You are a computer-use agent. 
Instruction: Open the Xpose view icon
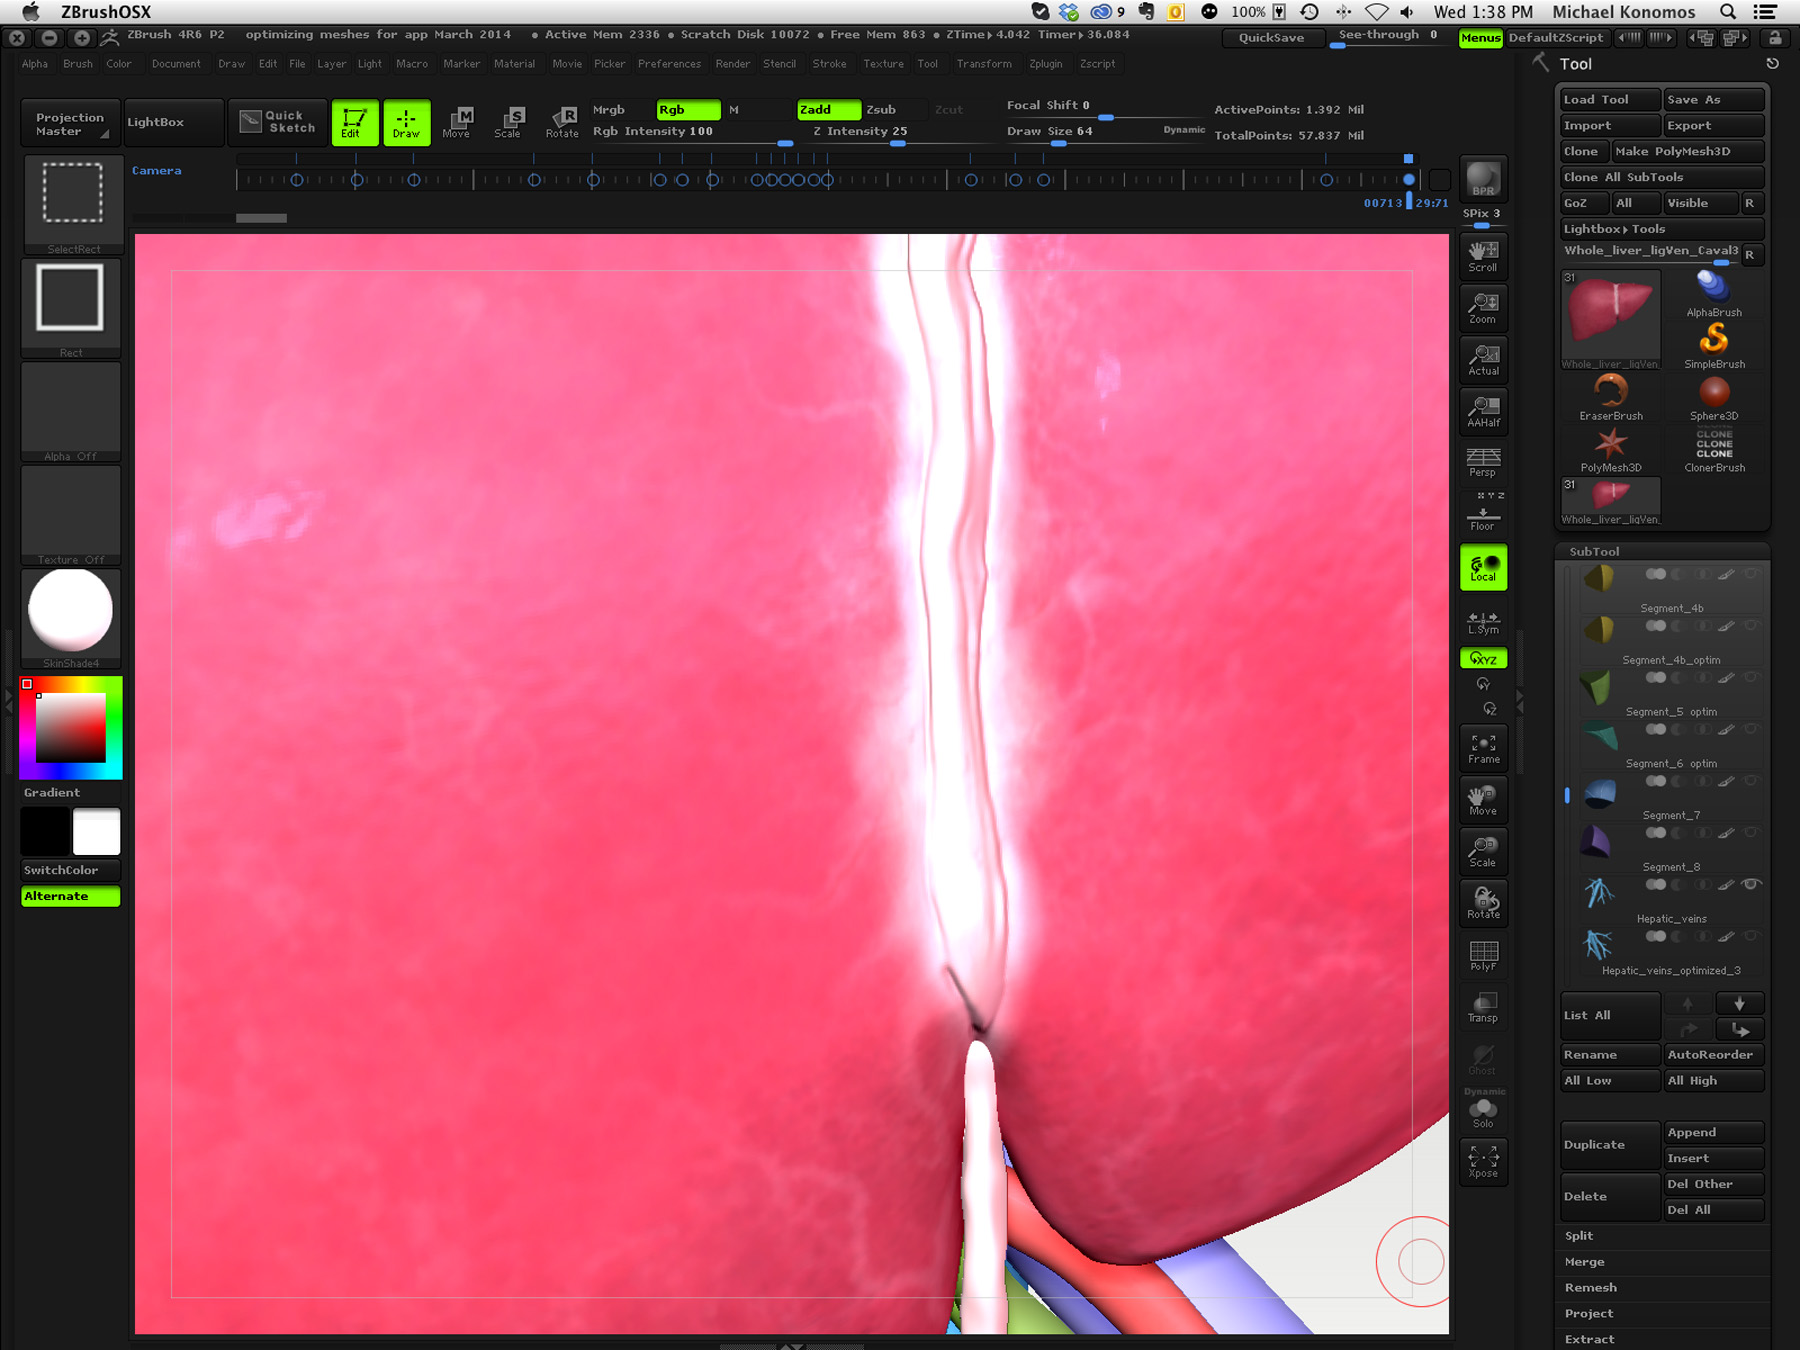(x=1483, y=1162)
